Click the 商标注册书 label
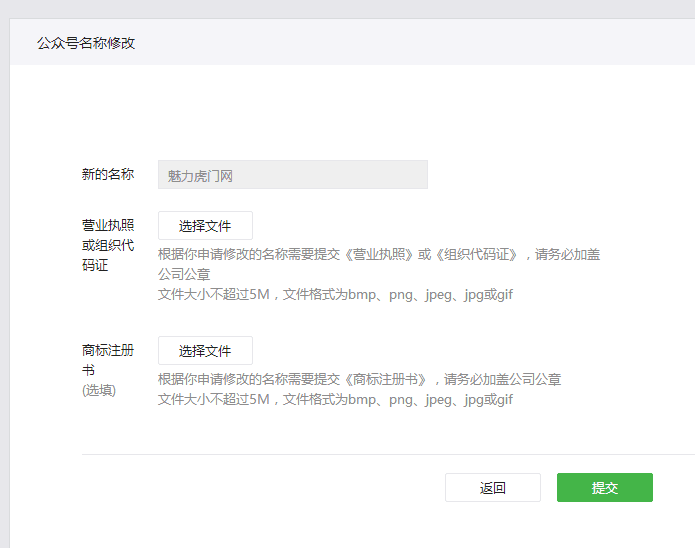Viewport: 695px width, 548px height. pos(108,360)
